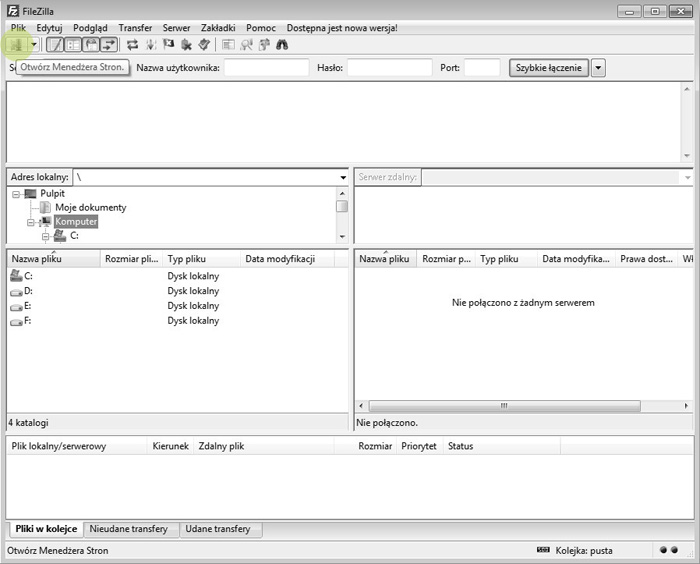The image size is (700, 564).
Task: Open directory listing filters icon
Action: (228, 45)
